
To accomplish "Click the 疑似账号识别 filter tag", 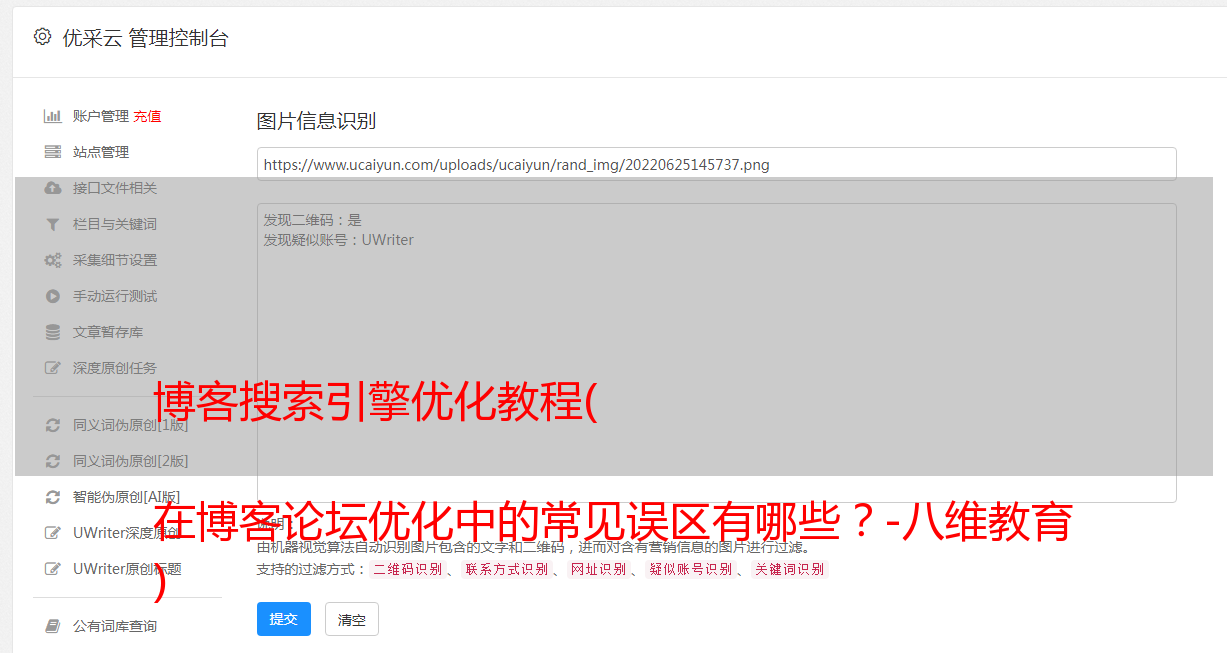I will pos(691,570).
